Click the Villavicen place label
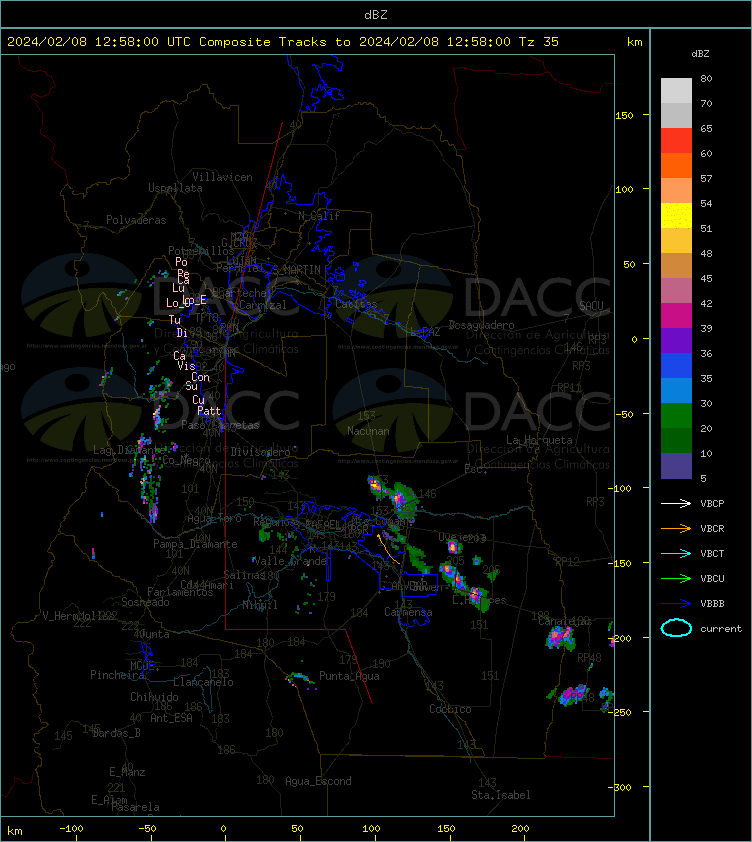The height and width of the screenshot is (842, 752). (x=222, y=177)
